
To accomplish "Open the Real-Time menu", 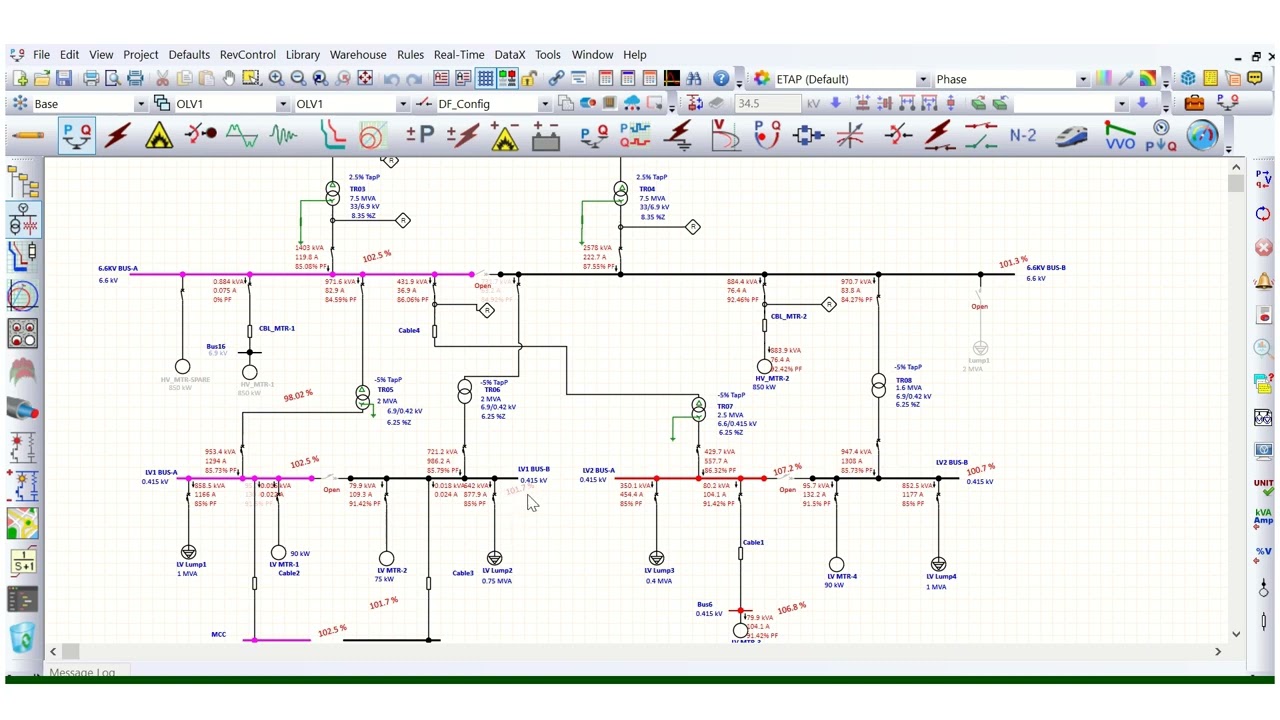I will (x=459, y=55).
